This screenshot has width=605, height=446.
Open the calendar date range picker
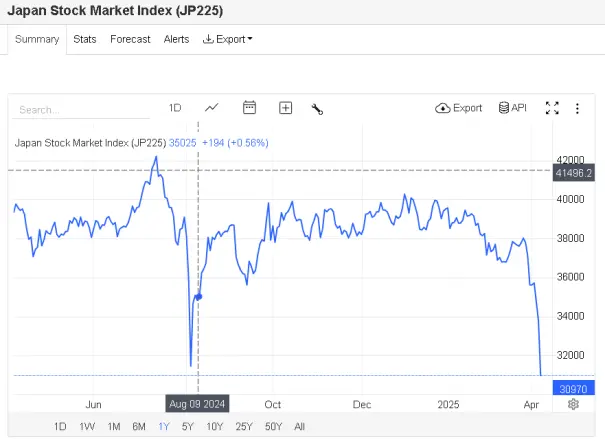click(x=249, y=108)
